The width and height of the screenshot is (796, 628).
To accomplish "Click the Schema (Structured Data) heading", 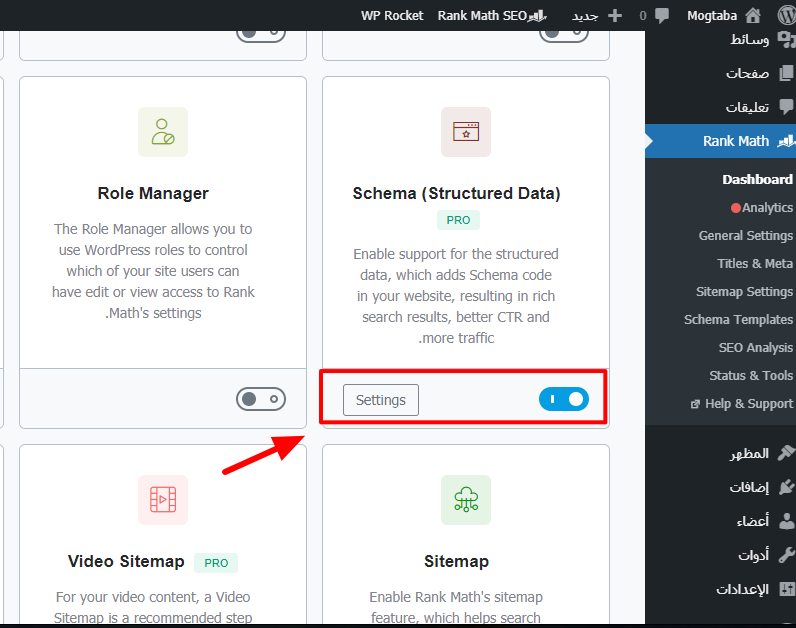I will pyautogui.click(x=456, y=193).
